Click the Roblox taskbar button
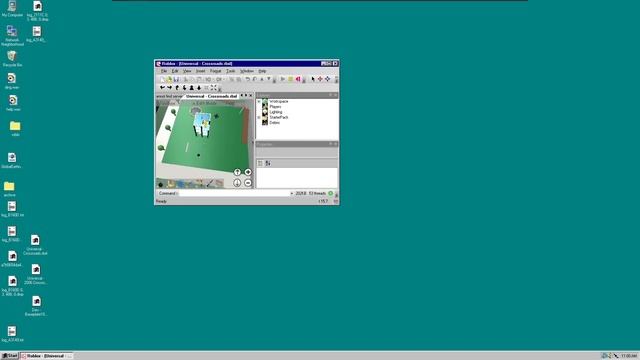The height and width of the screenshot is (360, 640). [x=46, y=356]
